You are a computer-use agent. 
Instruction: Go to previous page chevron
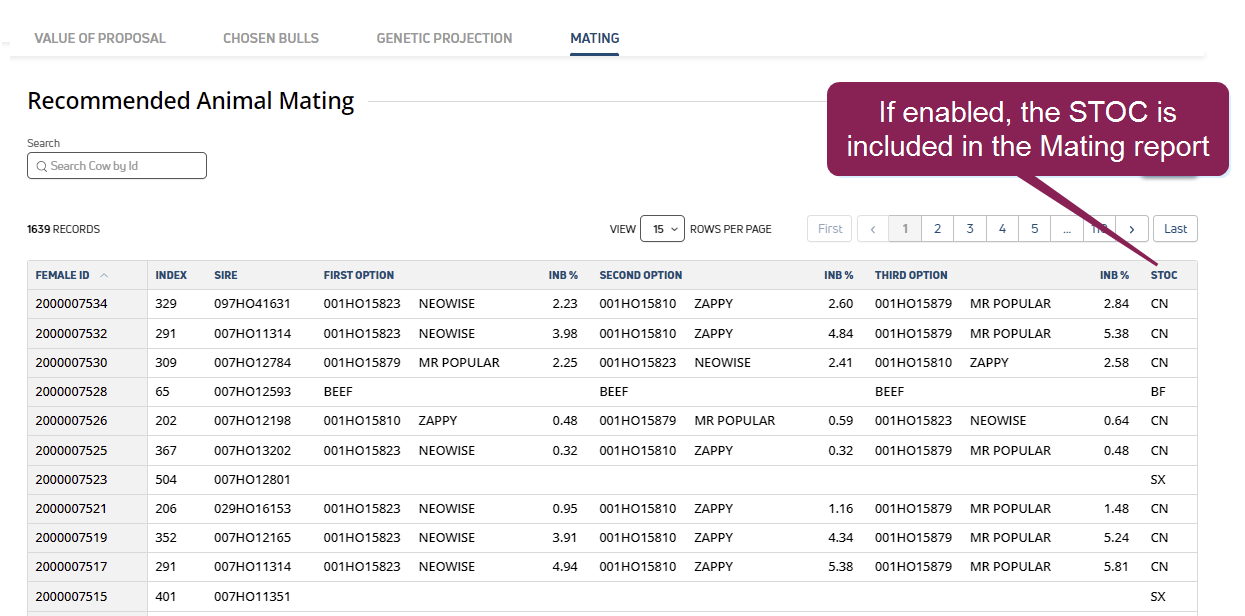872,229
